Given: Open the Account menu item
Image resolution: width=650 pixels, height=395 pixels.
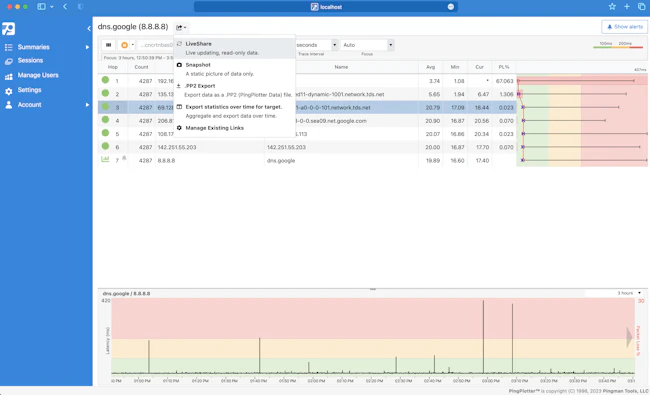Looking at the screenshot, I should pyautogui.click(x=29, y=105).
